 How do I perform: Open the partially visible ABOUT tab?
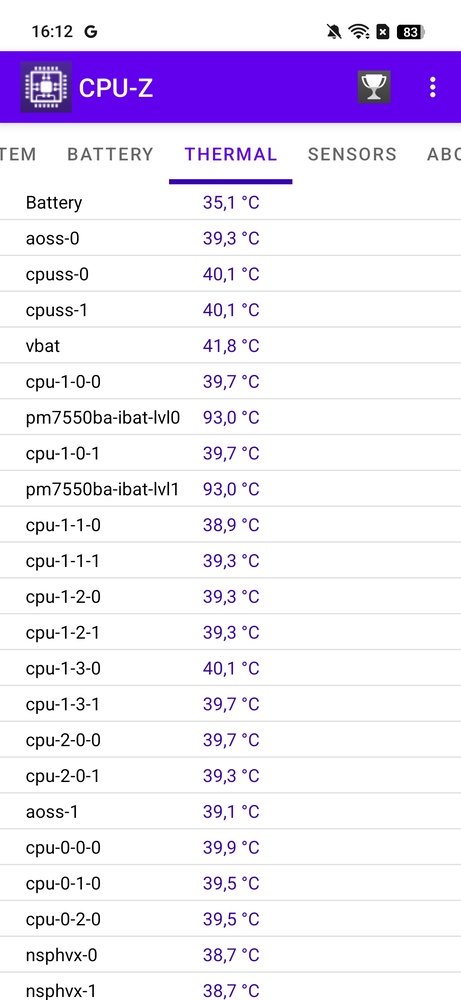[x=444, y=154]
